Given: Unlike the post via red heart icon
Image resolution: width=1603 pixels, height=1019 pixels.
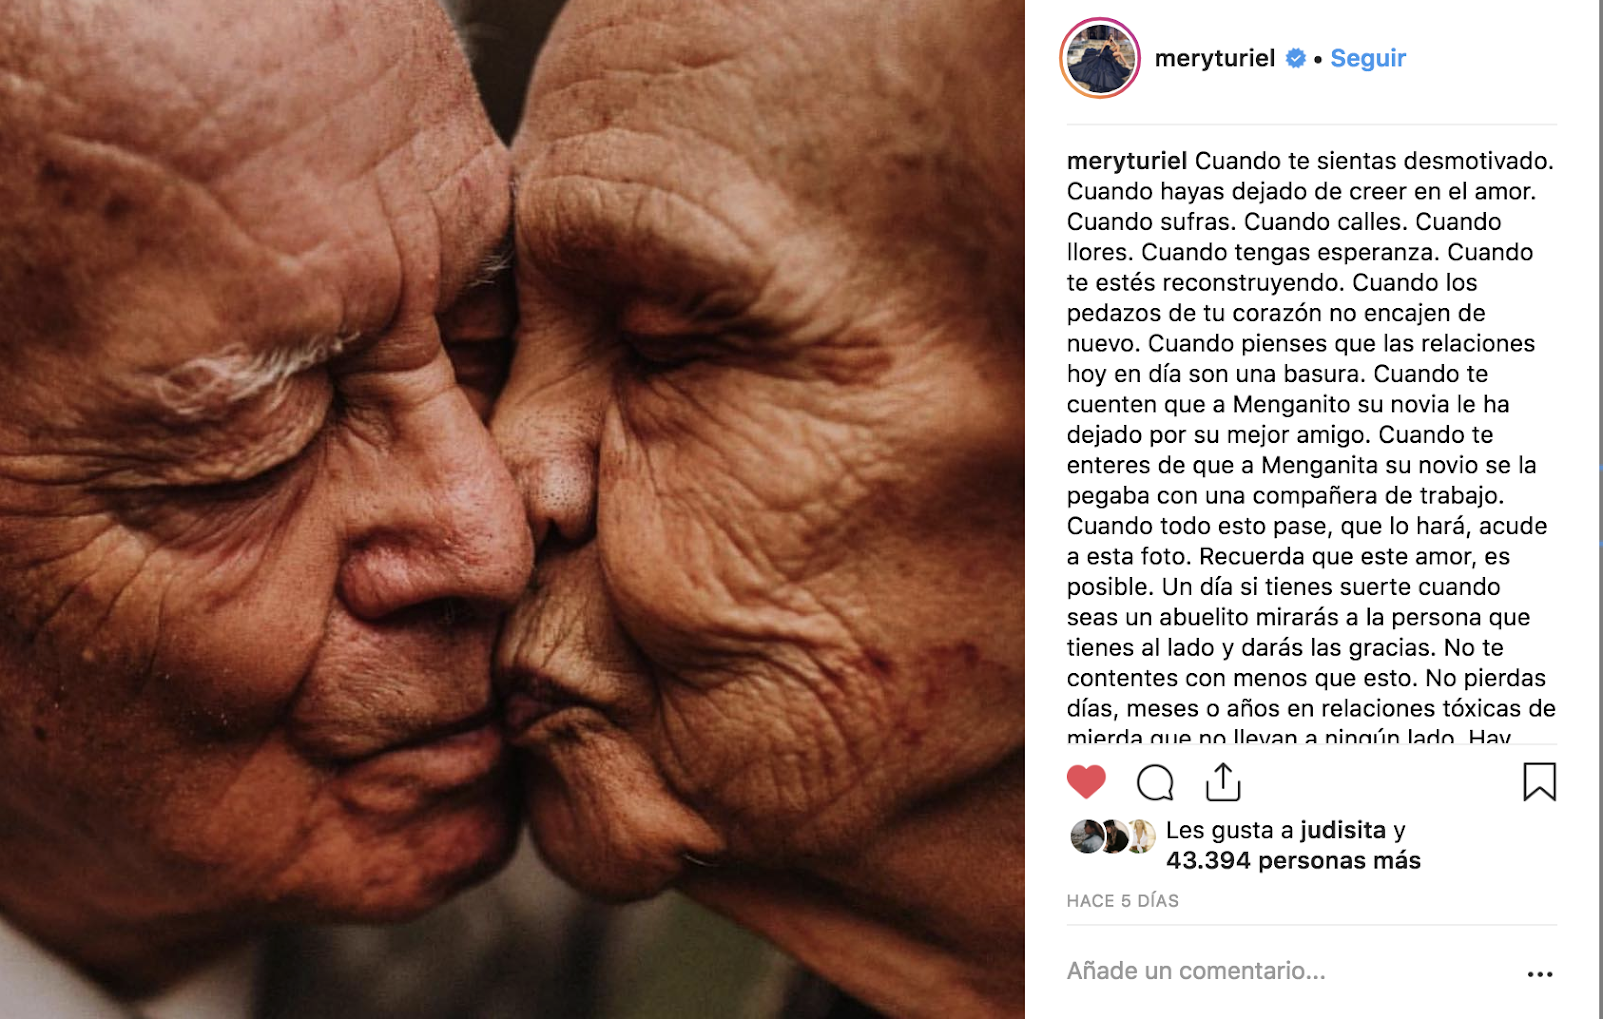Looking at the screenshot, I should [1086, 782].
